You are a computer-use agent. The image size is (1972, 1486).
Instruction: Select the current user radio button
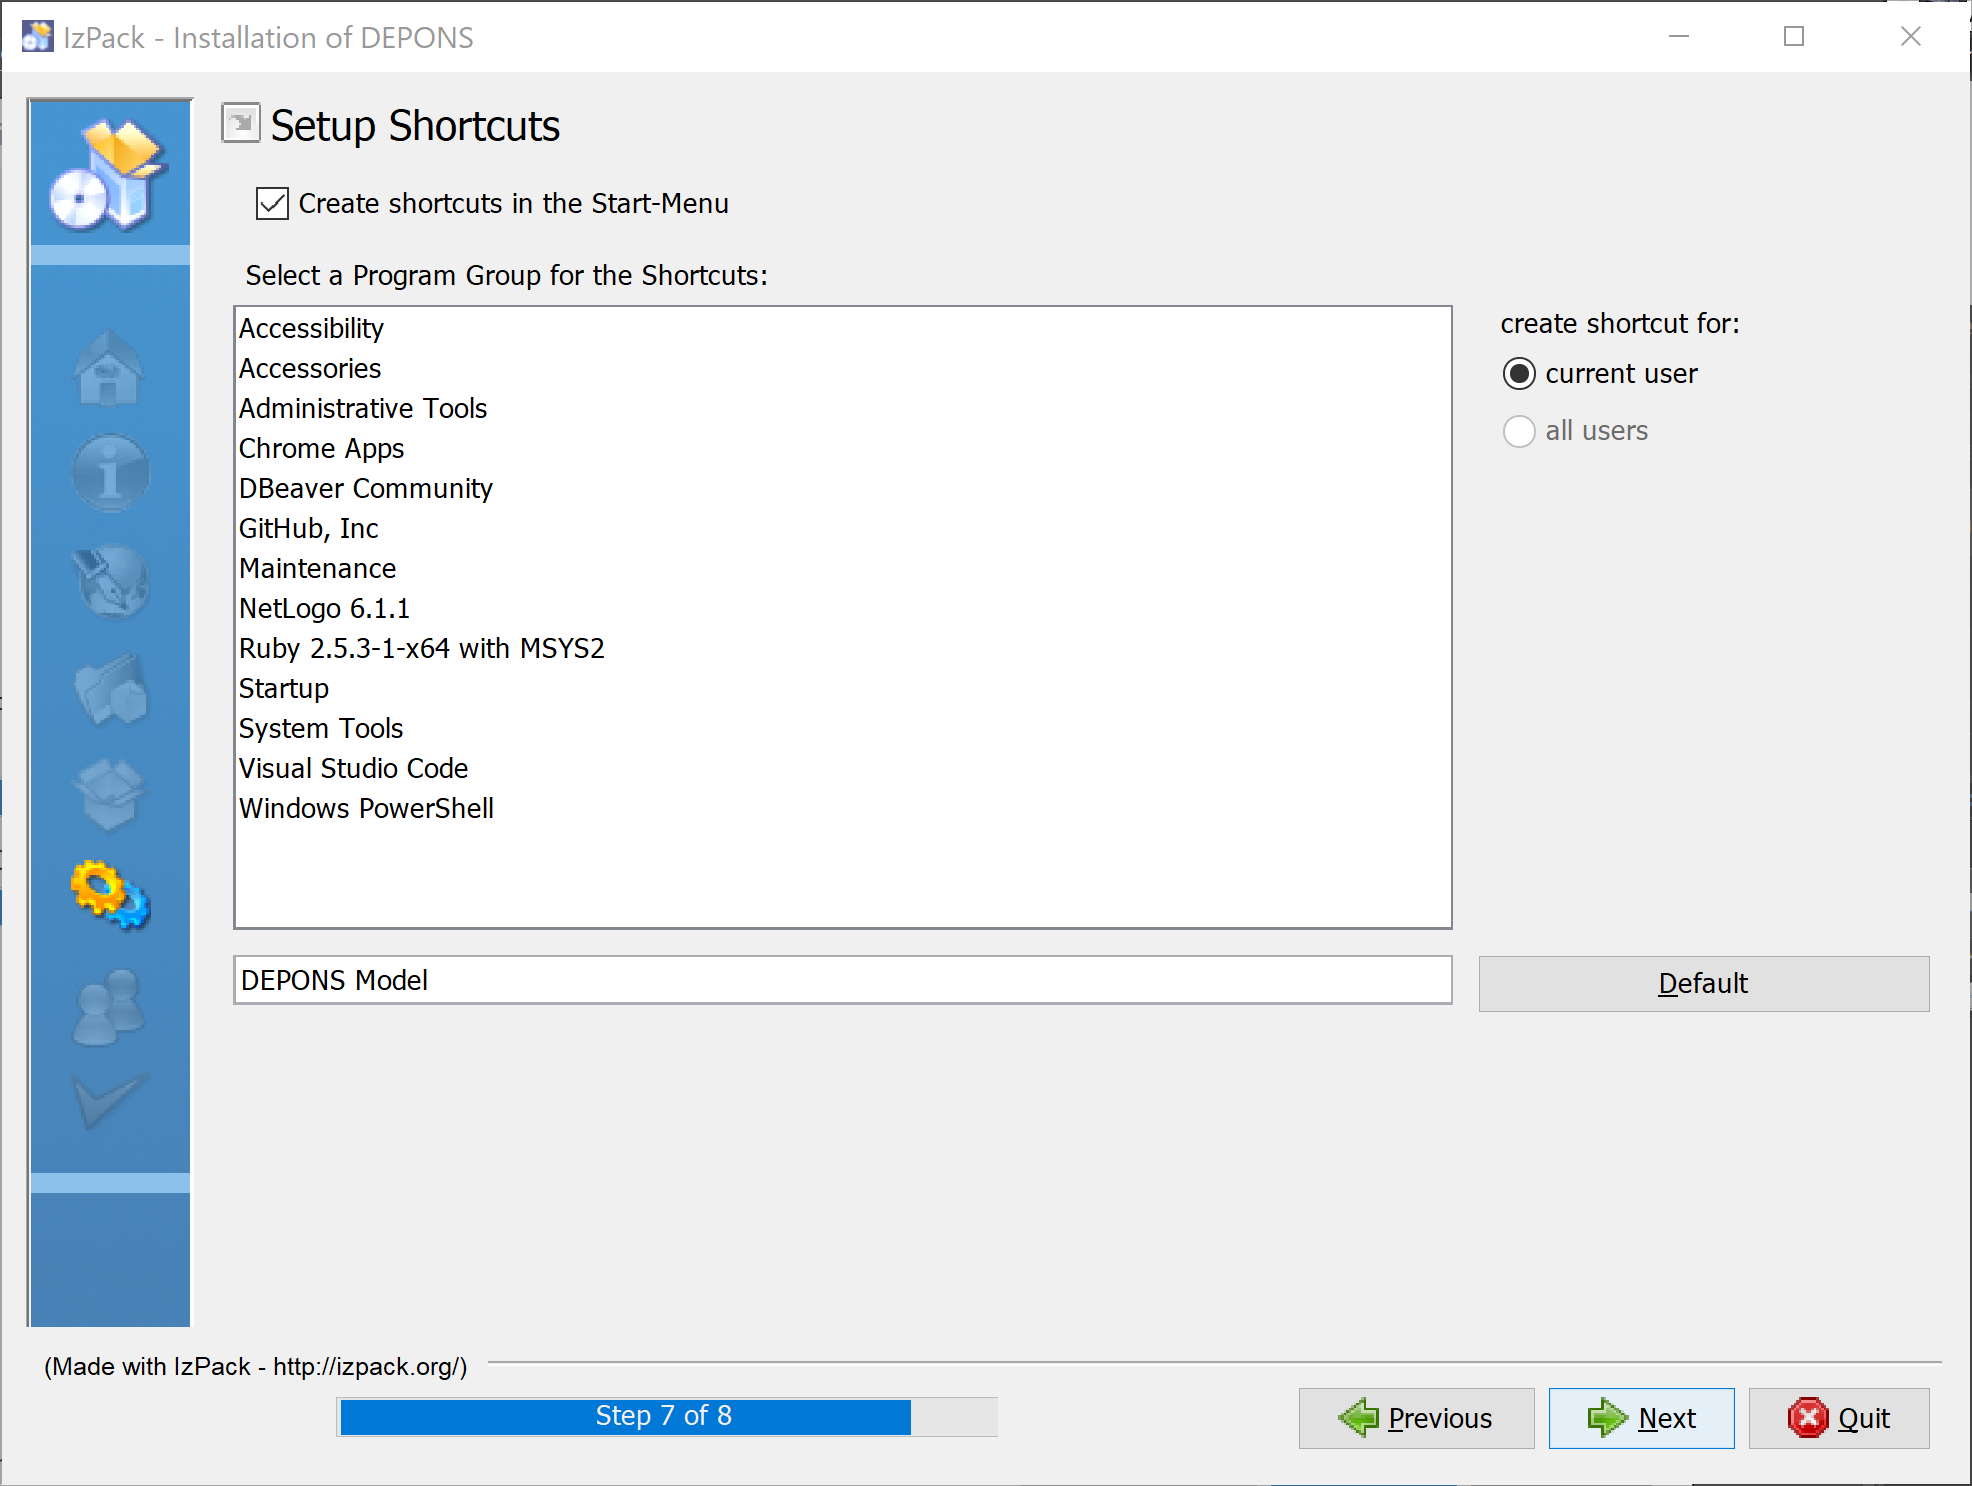(x=1519, y=374)
